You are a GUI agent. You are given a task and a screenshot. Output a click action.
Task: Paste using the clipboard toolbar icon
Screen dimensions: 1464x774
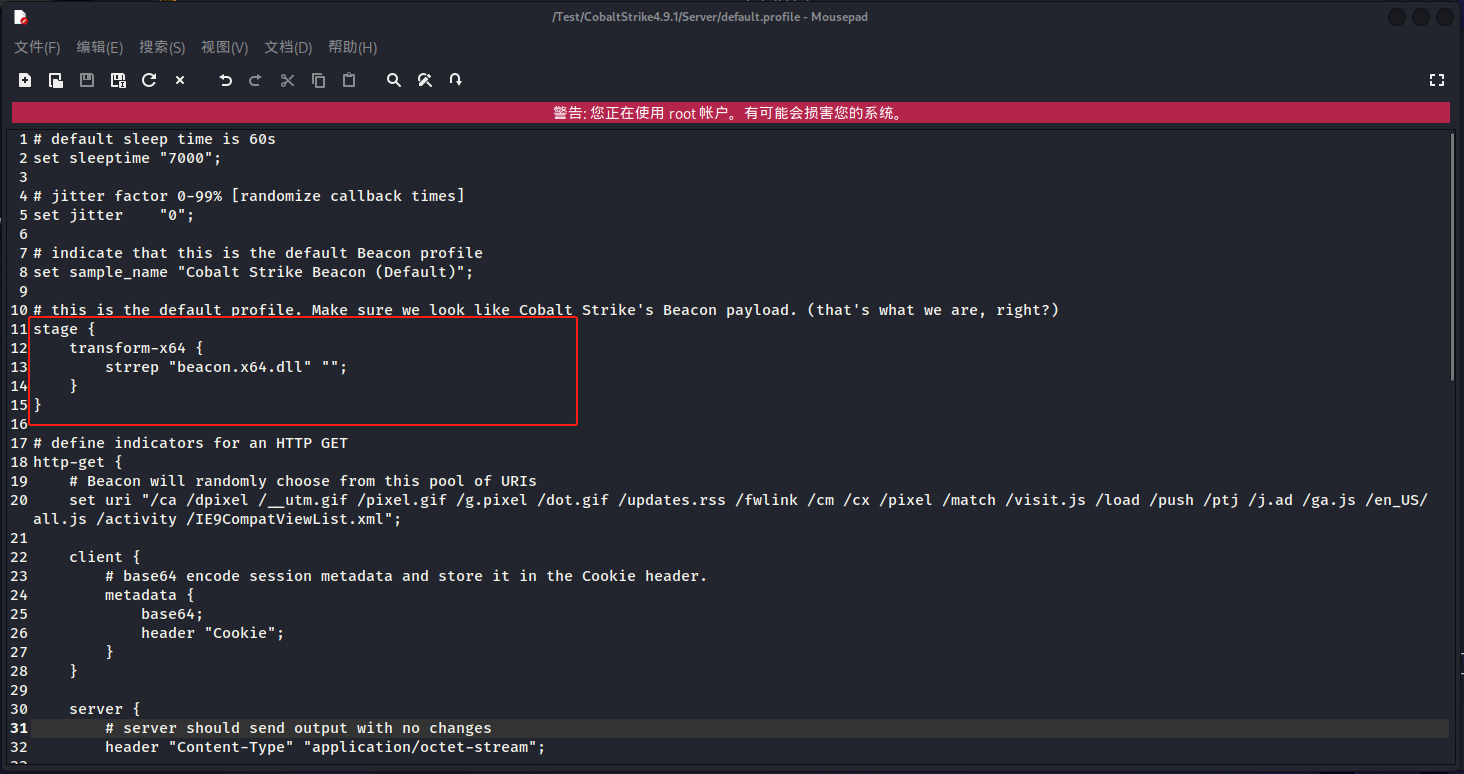click(x=349, y=80)
